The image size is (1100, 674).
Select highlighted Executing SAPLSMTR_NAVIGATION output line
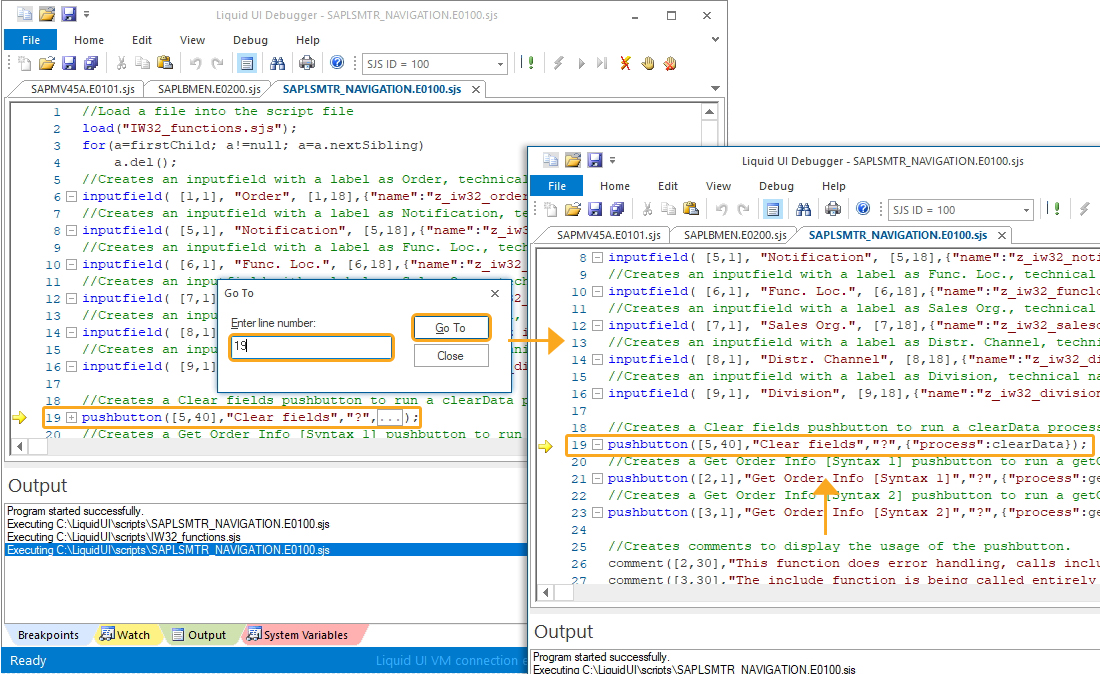point(267,550)
